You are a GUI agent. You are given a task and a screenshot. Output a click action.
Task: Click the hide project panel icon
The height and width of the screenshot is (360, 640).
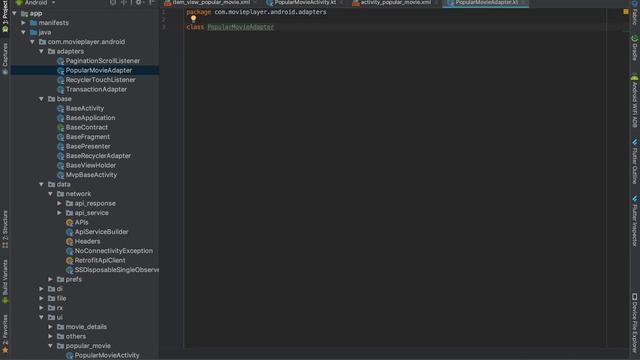(152, 2)
